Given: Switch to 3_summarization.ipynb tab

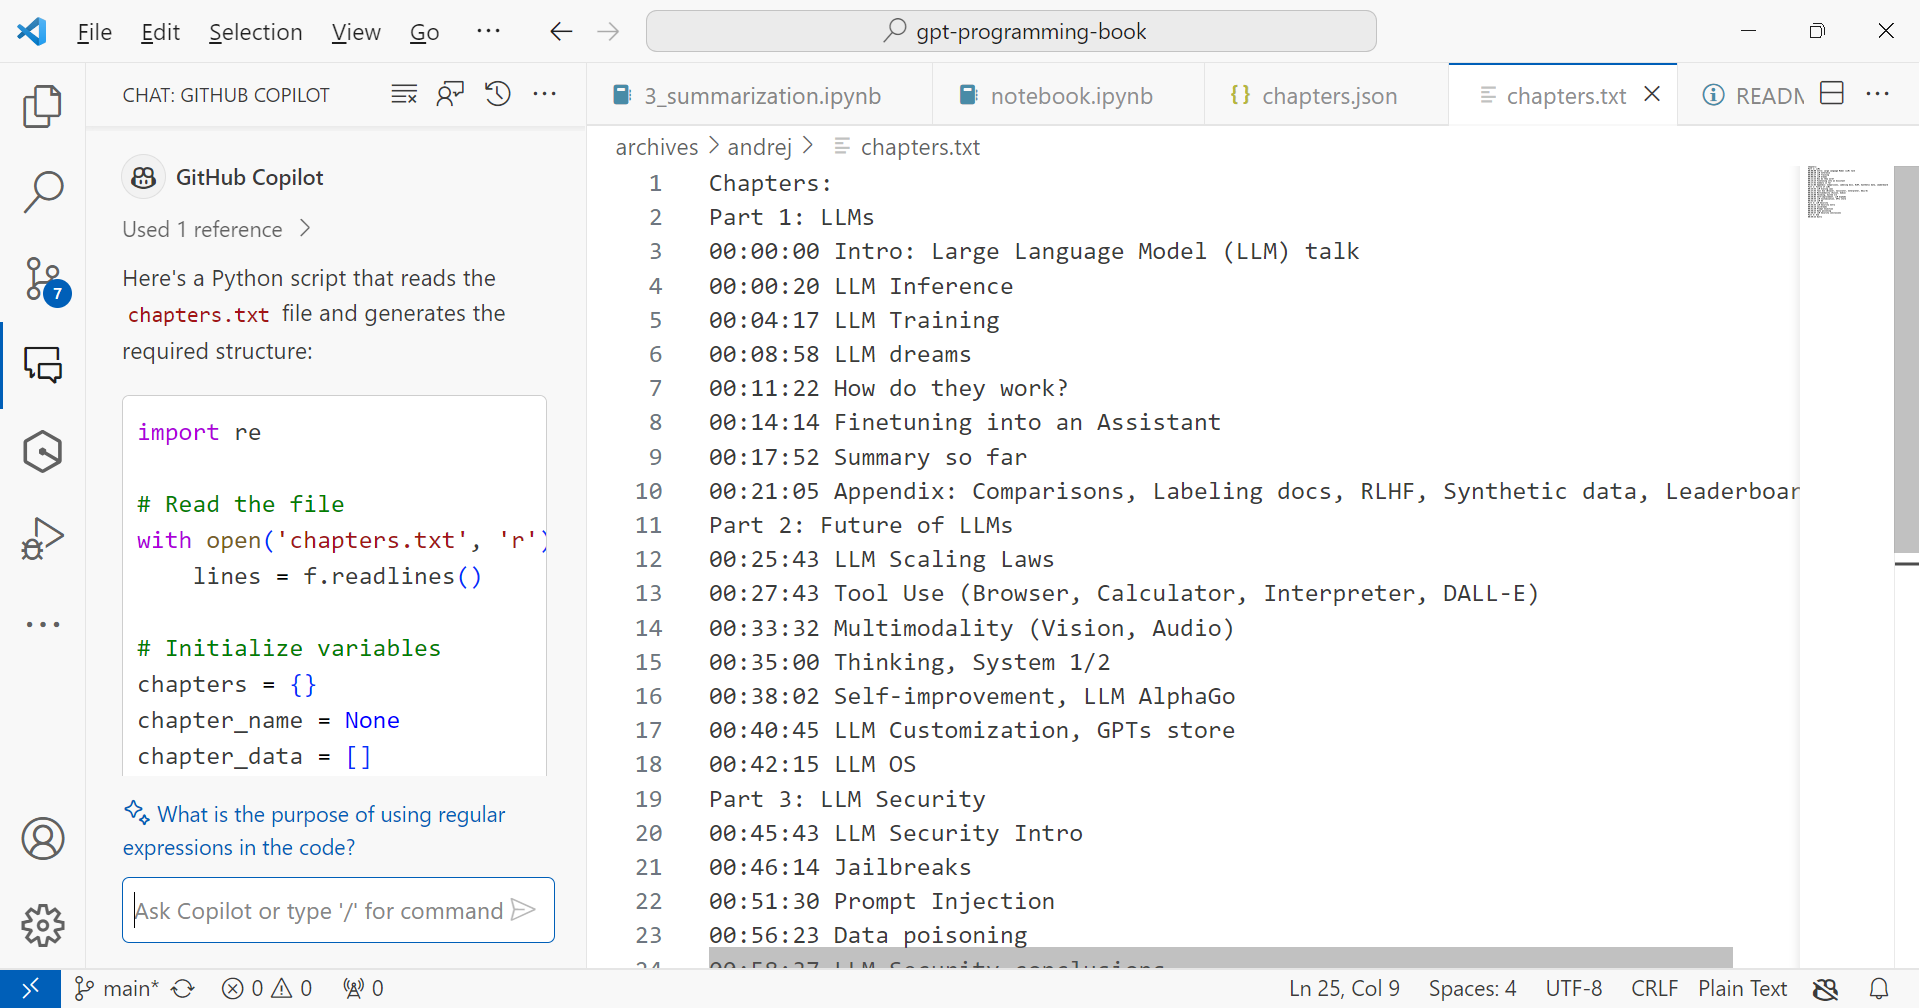Looking at the screenshot, I should pos(760,95).
